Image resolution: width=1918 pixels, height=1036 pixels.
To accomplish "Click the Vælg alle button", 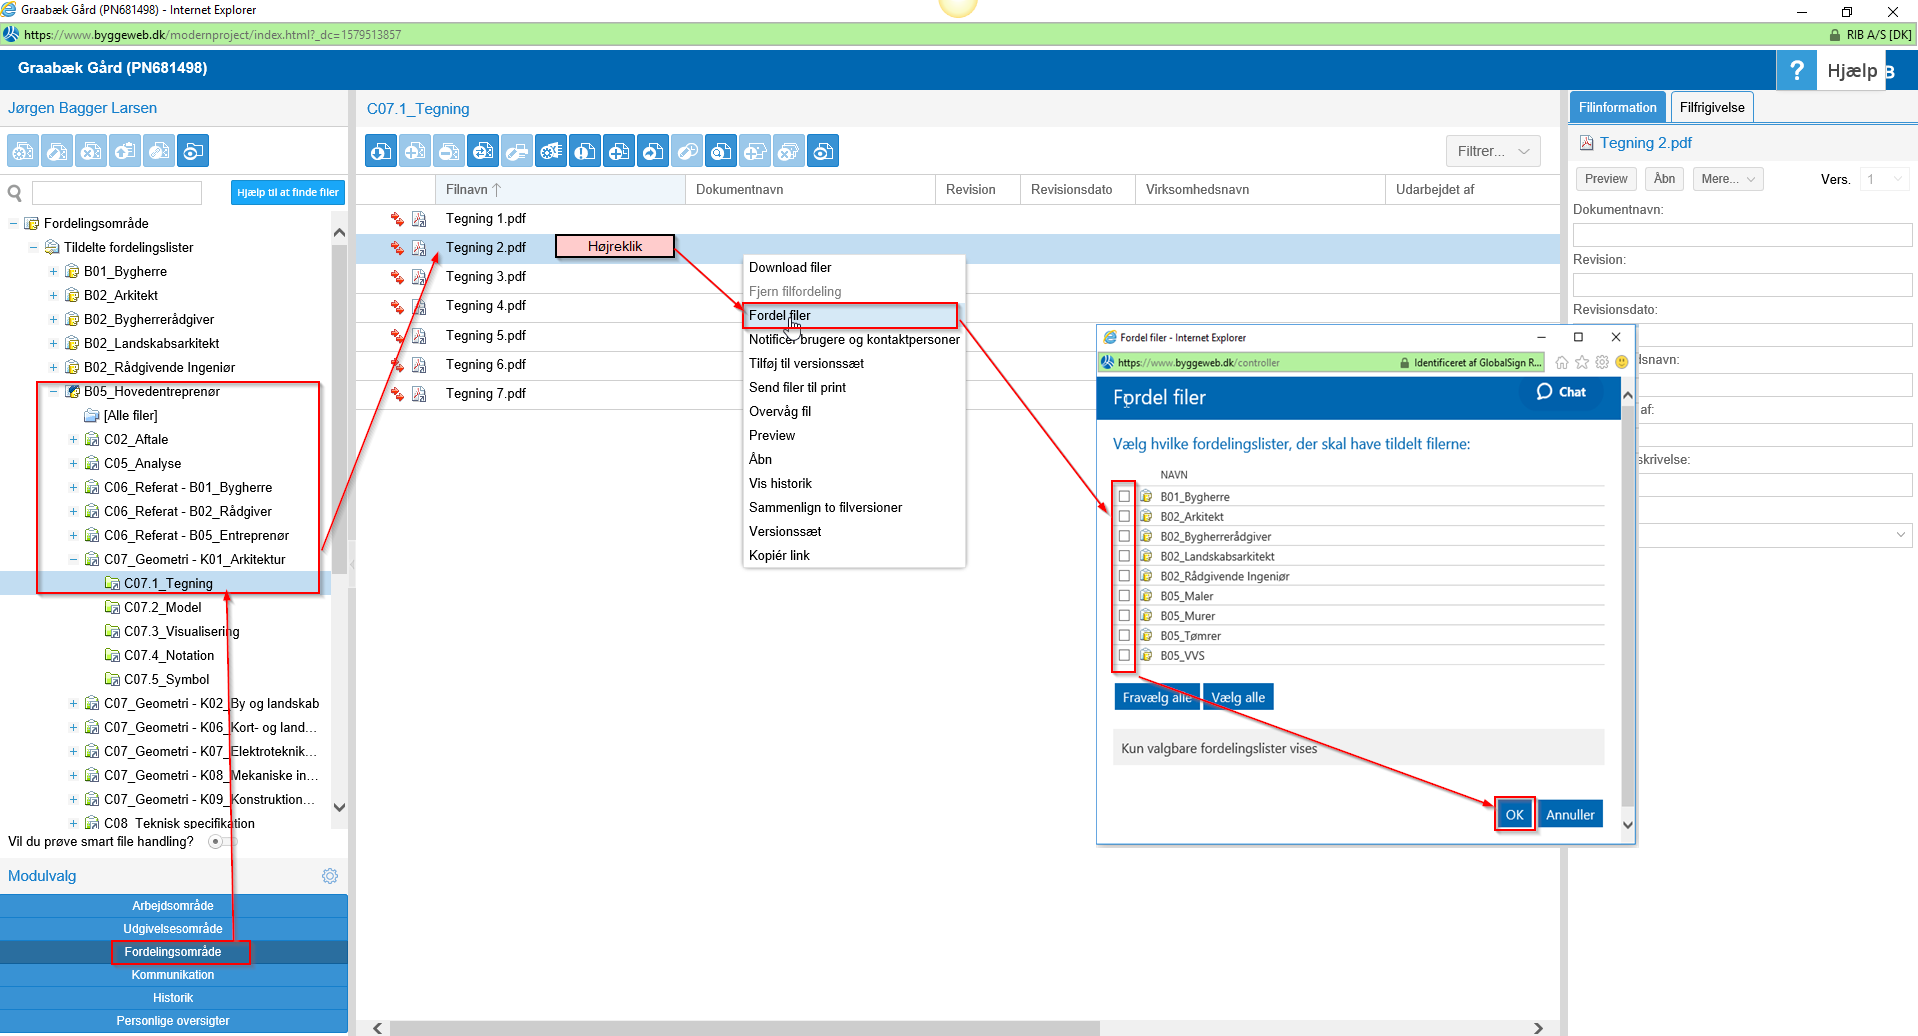I will click(1237, 698).
